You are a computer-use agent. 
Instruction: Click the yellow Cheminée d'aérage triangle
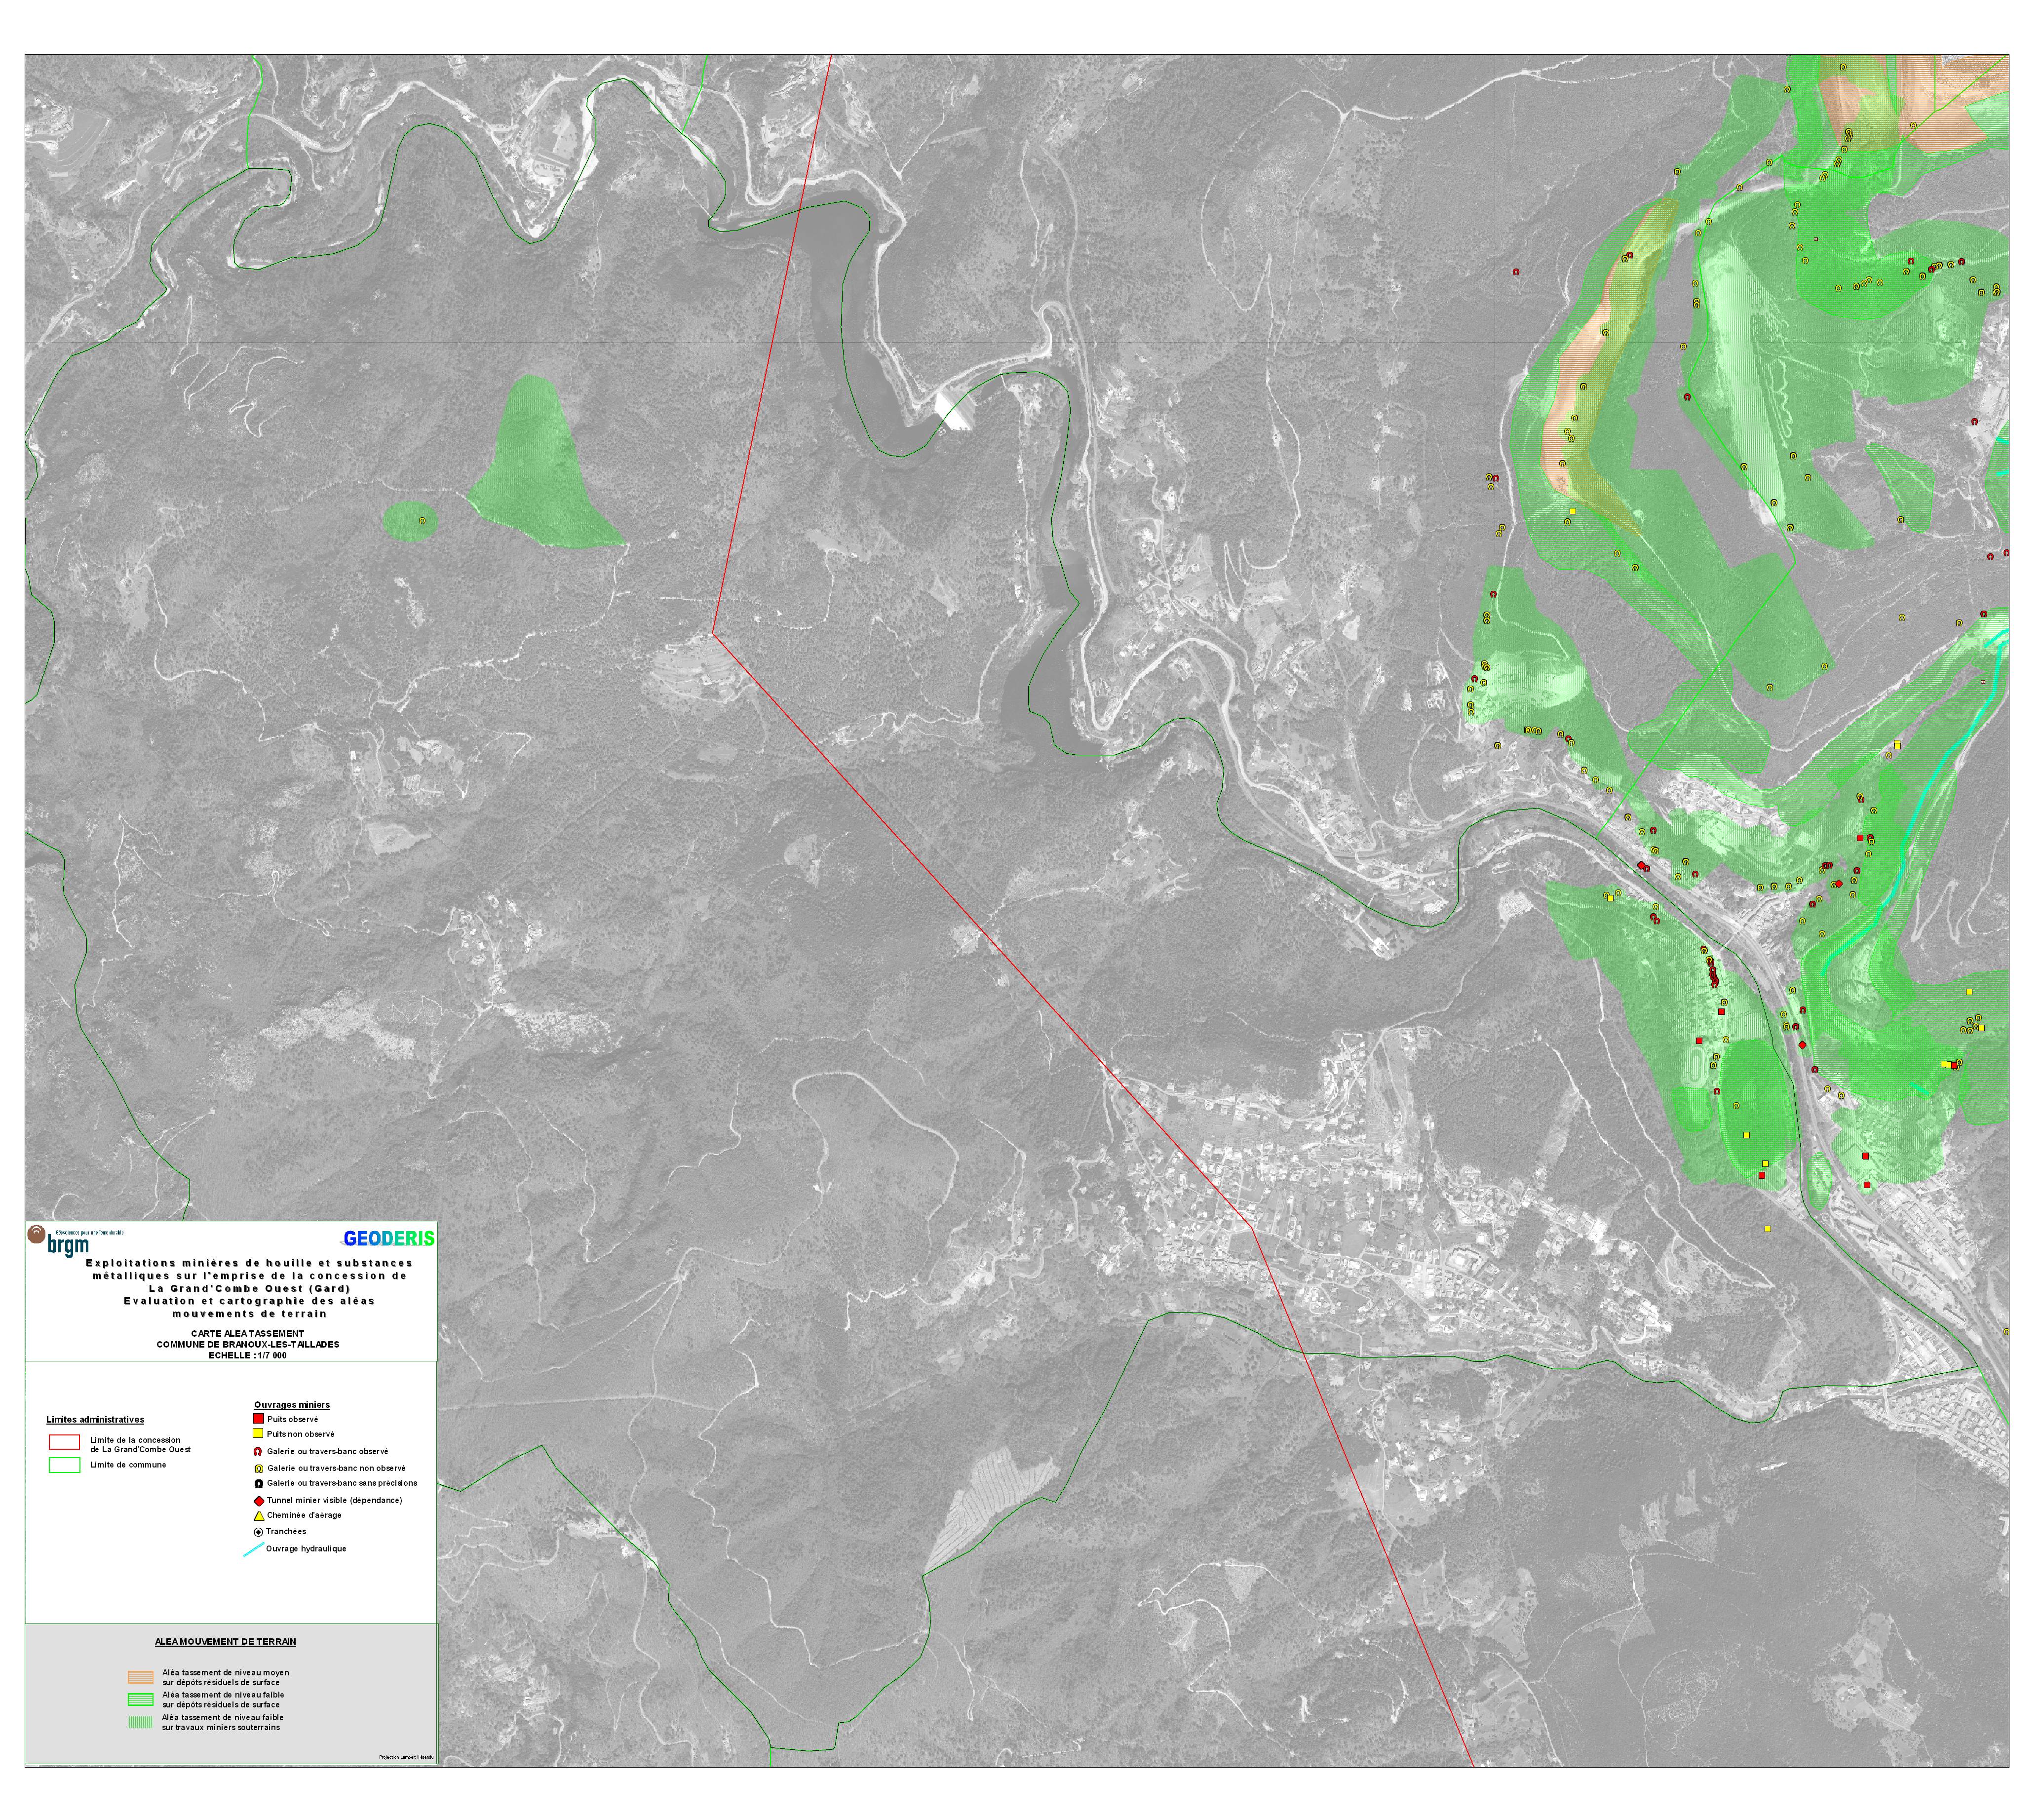tap(258, 1515)
